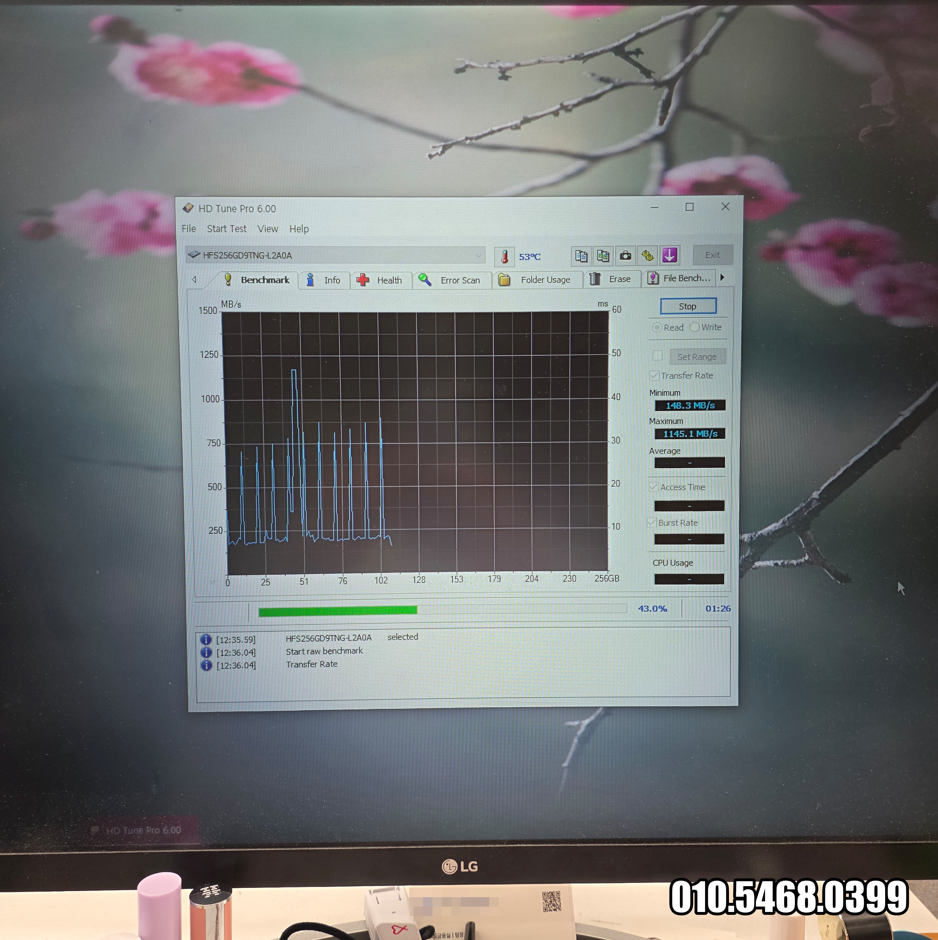Toggle the checkbox beside Set Range
938x940 pixels.
[x=657, y=356]
